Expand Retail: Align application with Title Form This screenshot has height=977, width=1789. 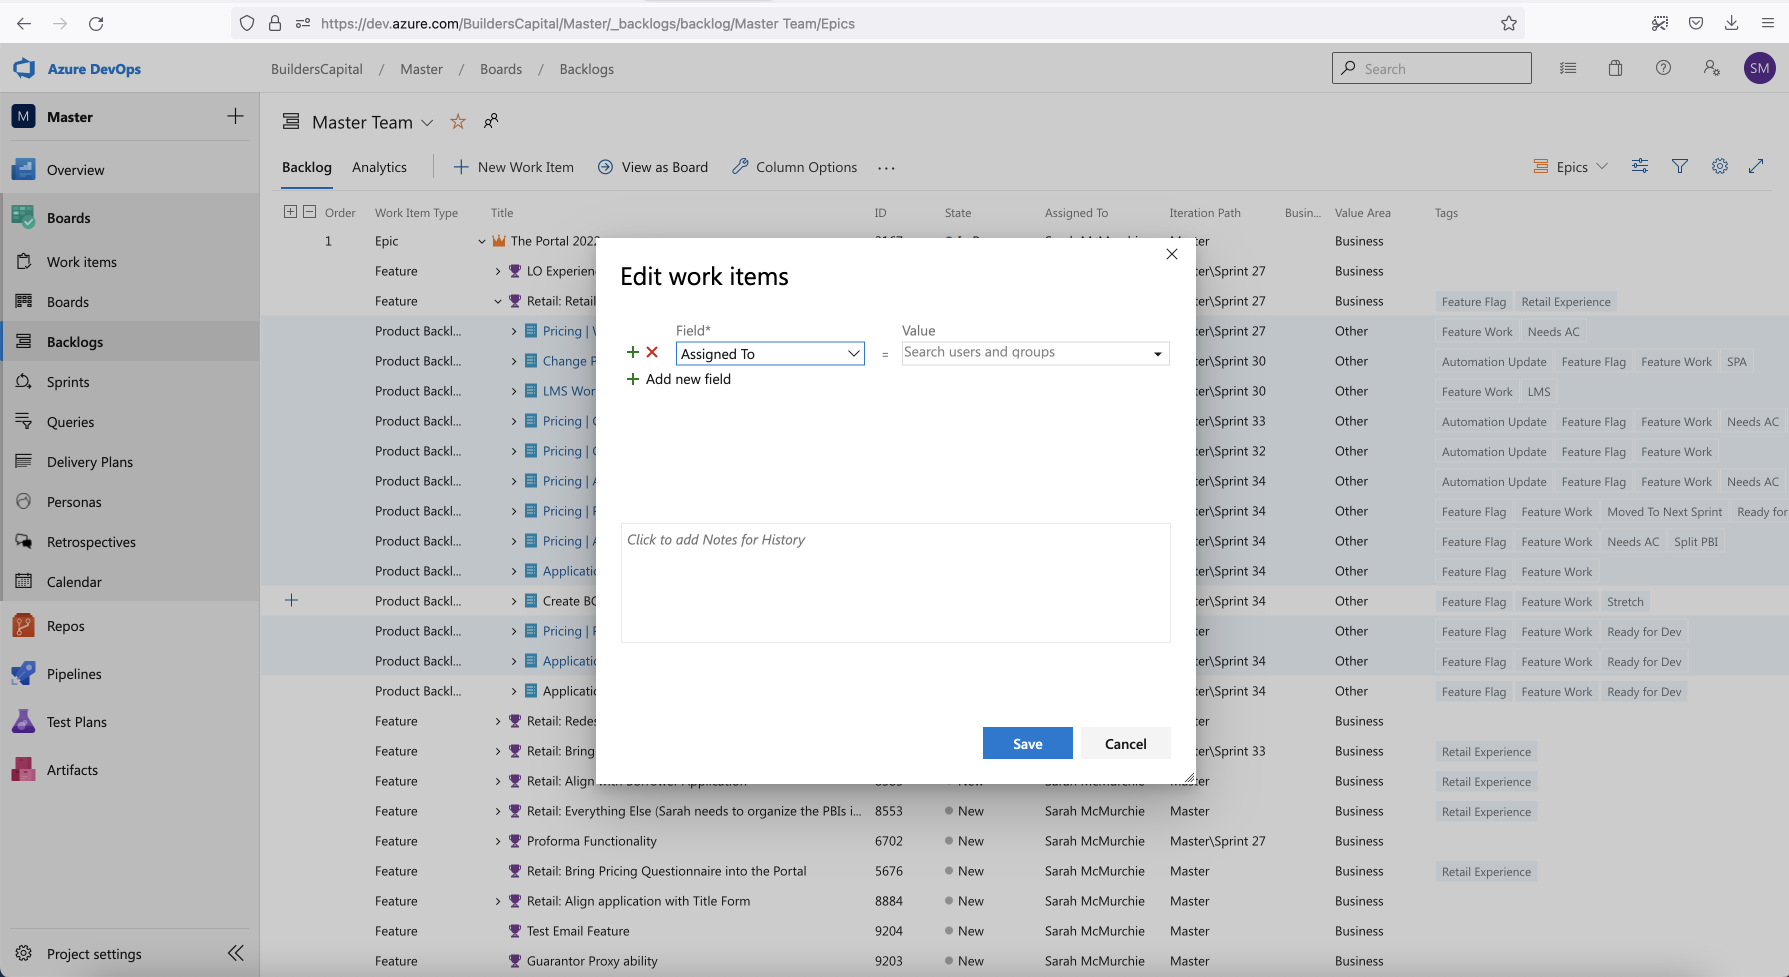(x=498, y=901)
